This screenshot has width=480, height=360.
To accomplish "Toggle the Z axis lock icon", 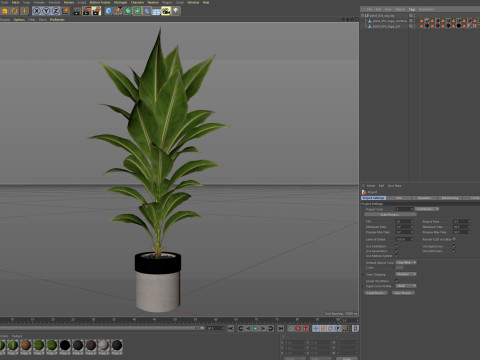I will [x=56, y=11].
